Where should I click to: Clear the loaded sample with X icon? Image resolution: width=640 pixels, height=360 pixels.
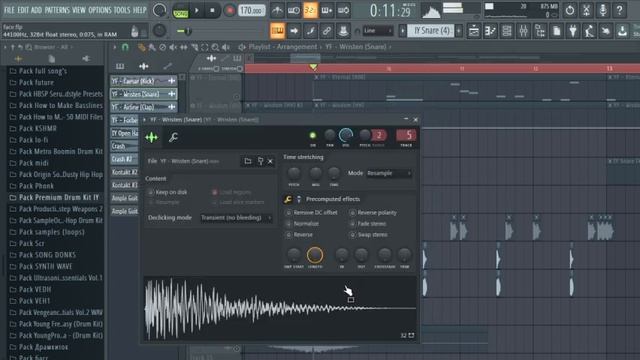point(270,162)
